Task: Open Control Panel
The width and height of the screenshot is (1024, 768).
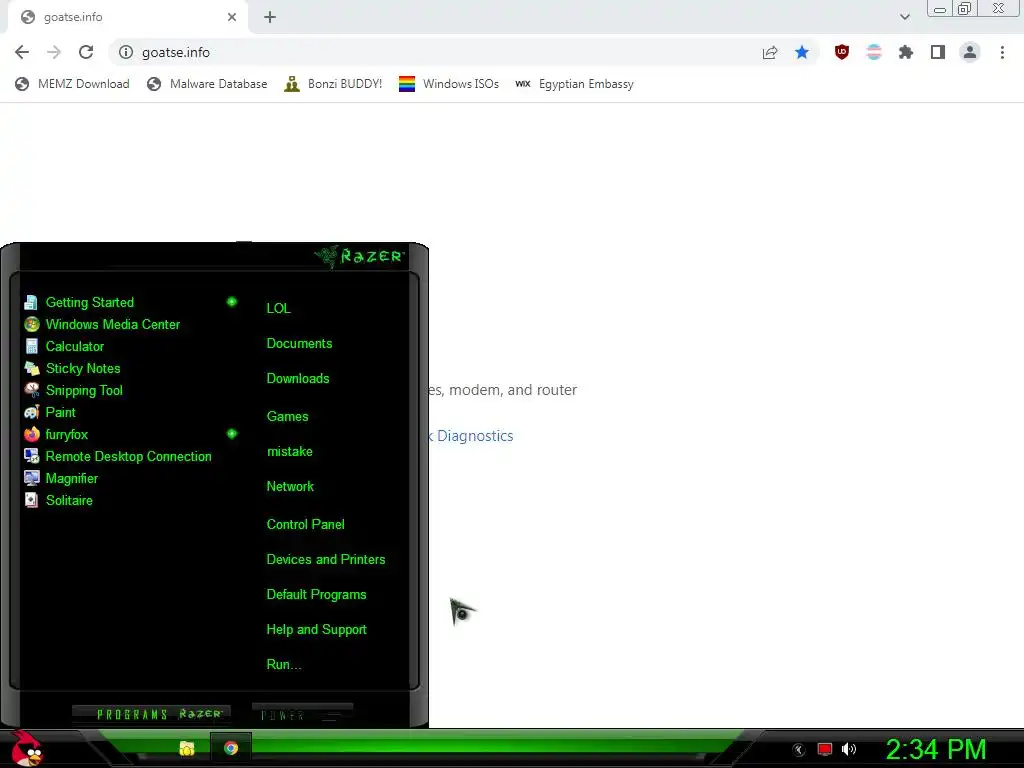Action: (305, 524)
